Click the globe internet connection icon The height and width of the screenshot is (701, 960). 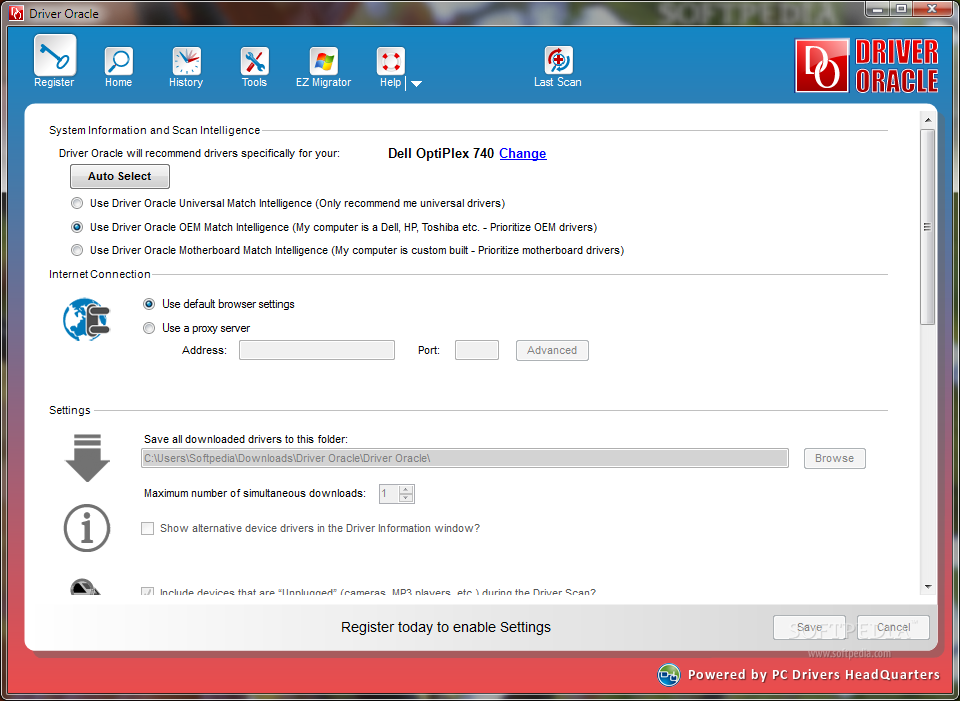click(86, 319)
